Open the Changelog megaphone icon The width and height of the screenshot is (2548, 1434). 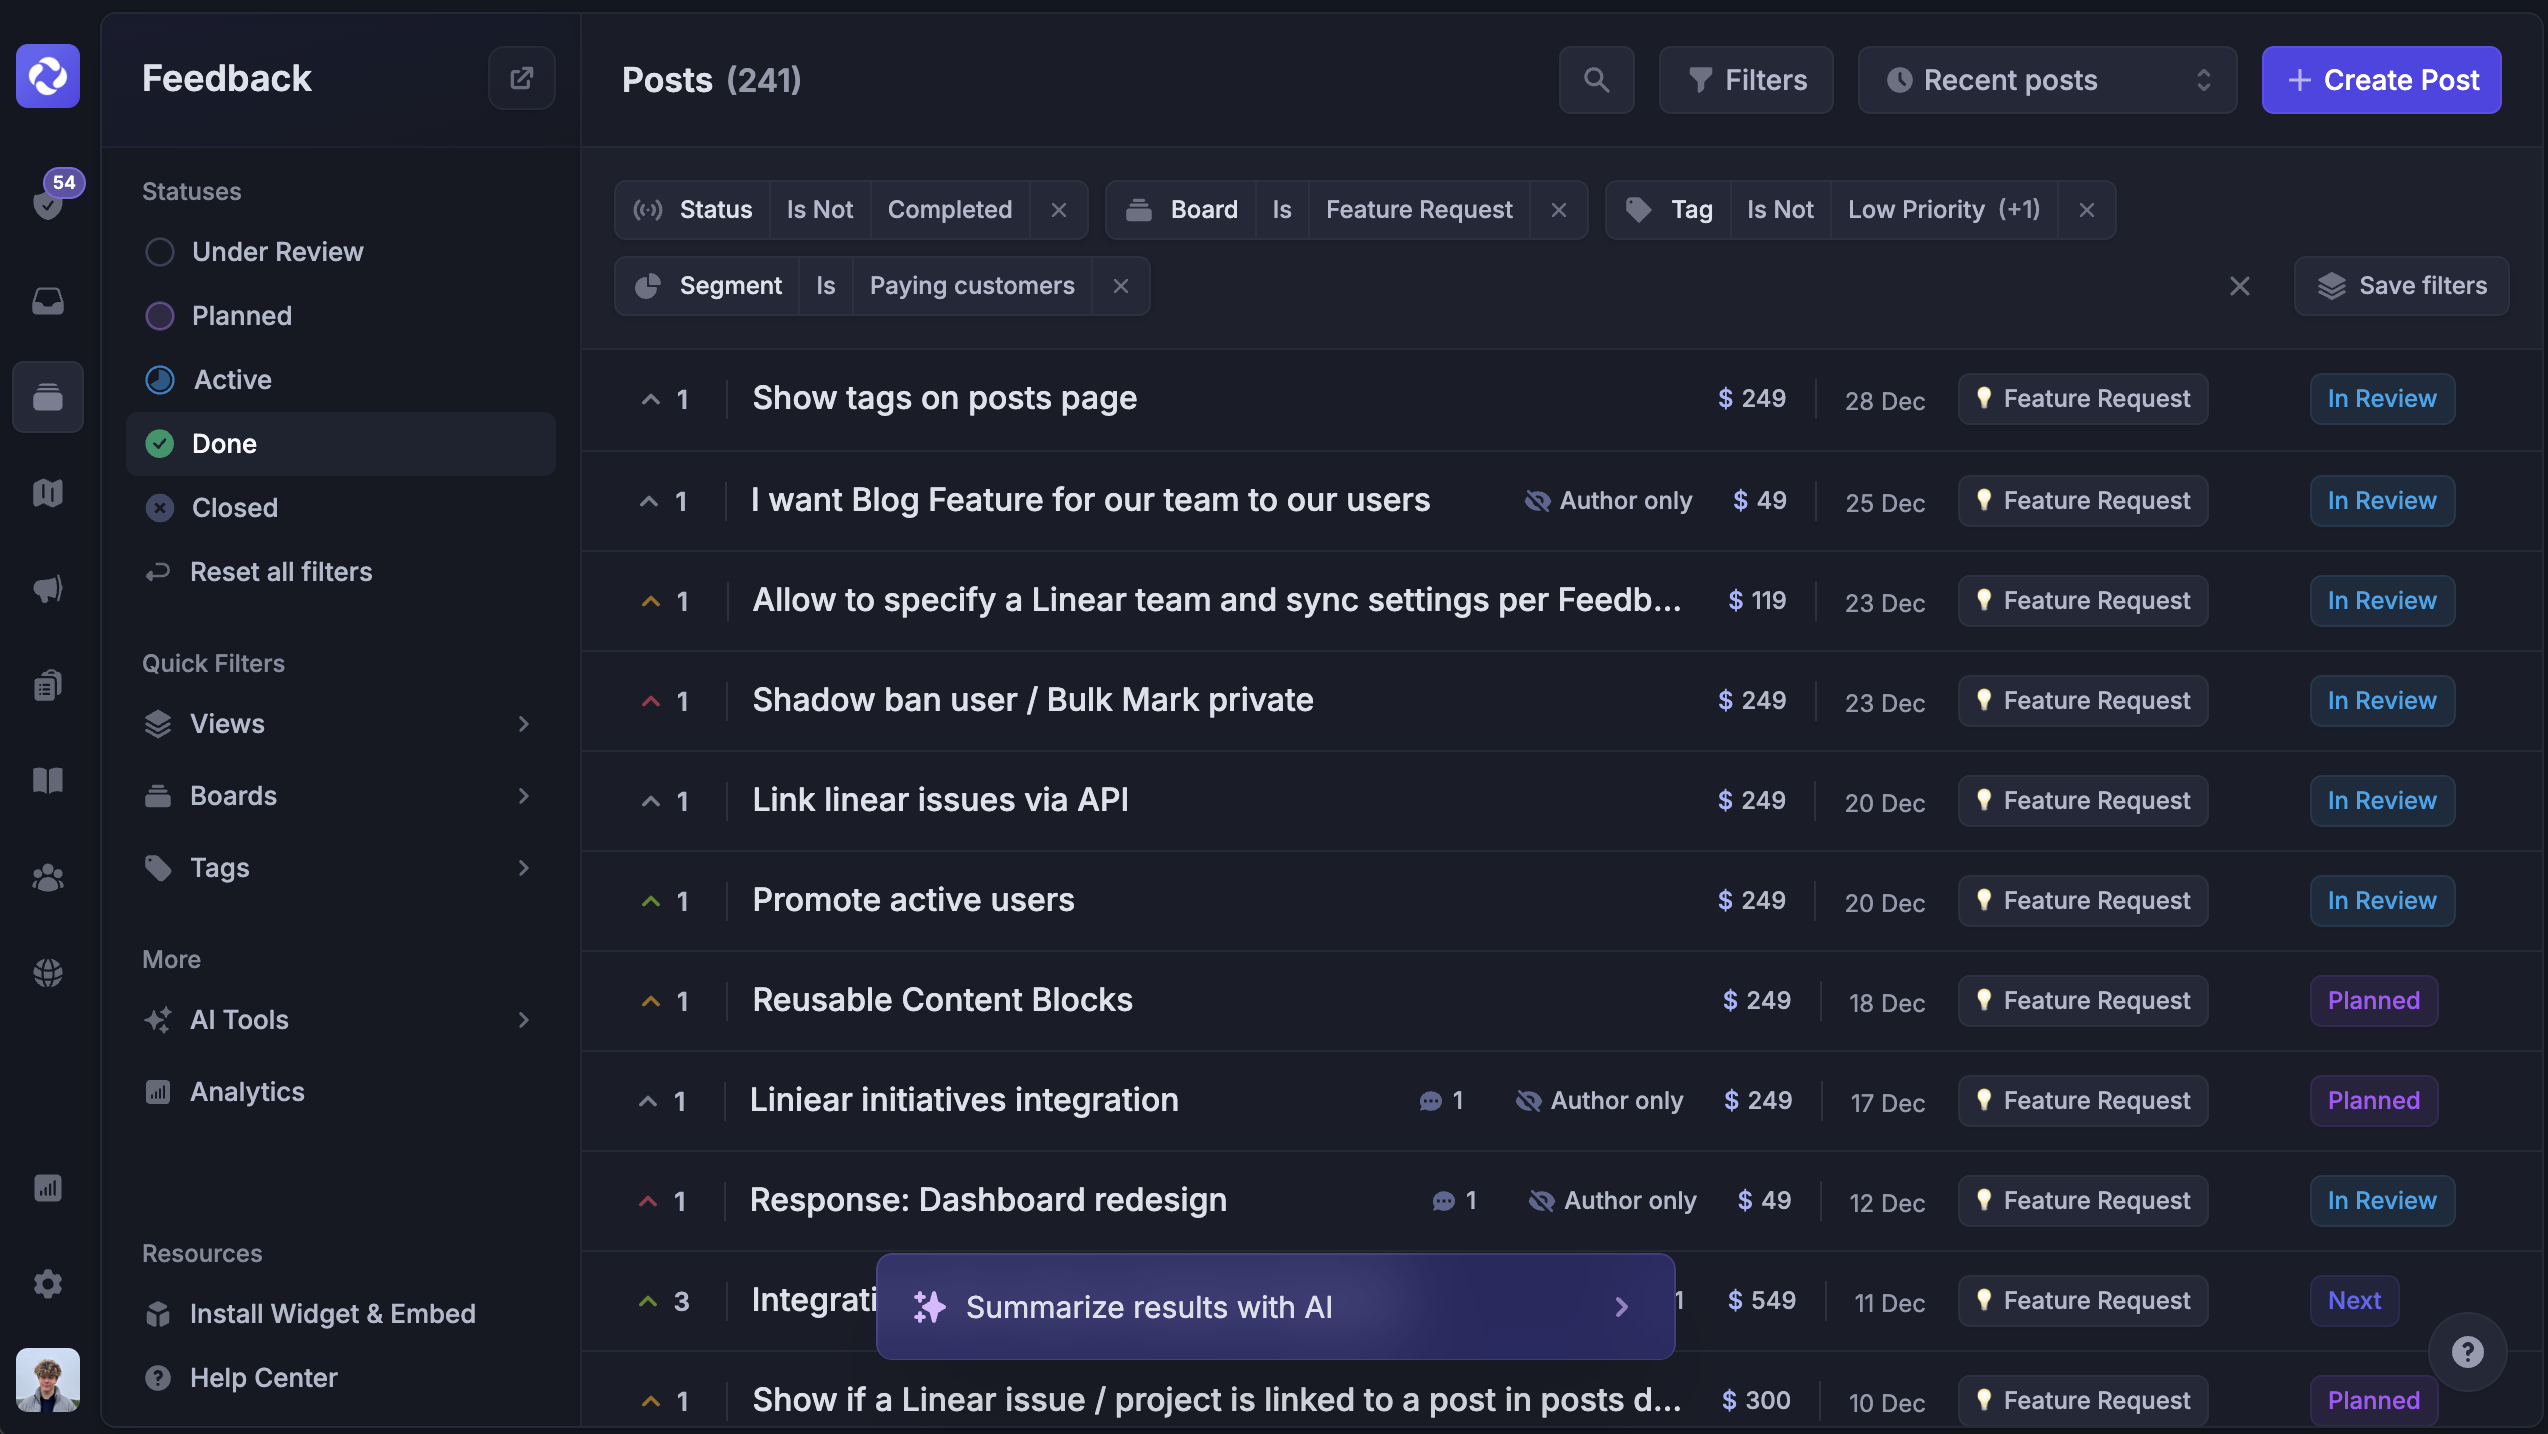48,588
